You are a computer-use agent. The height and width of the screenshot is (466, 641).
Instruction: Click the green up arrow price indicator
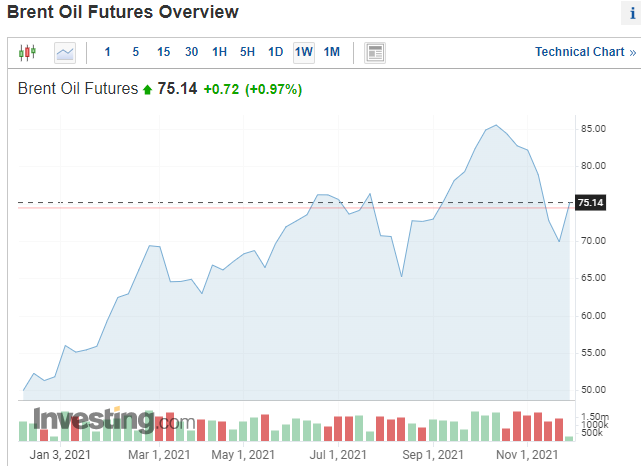(x=148, y=90)
